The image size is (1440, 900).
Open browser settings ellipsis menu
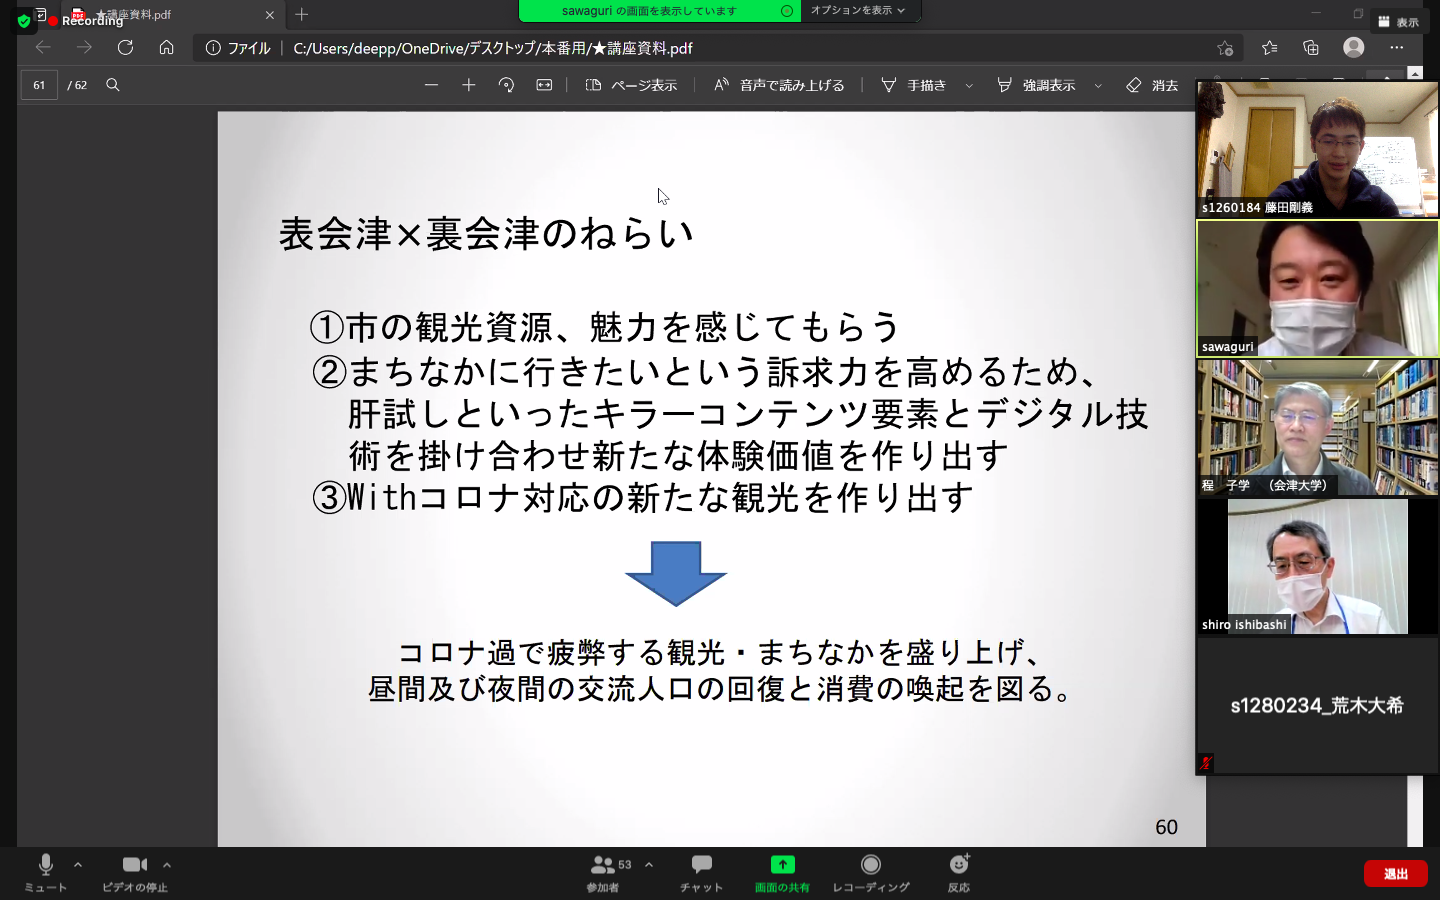tap(1397, 47)
